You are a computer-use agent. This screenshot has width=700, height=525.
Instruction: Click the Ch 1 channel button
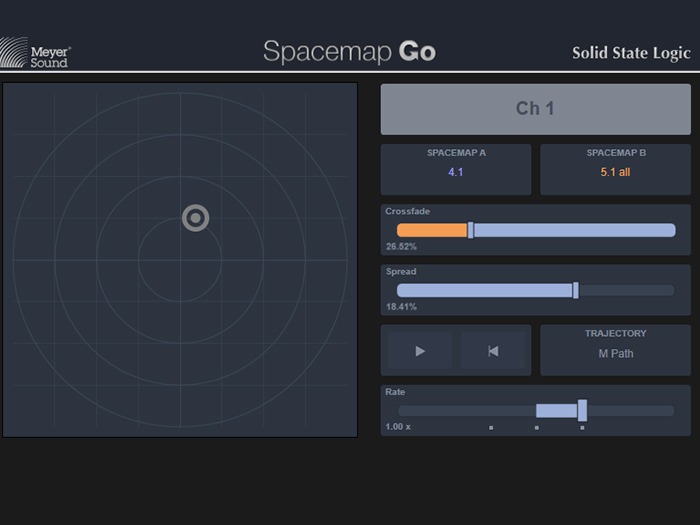coord(536,109)
